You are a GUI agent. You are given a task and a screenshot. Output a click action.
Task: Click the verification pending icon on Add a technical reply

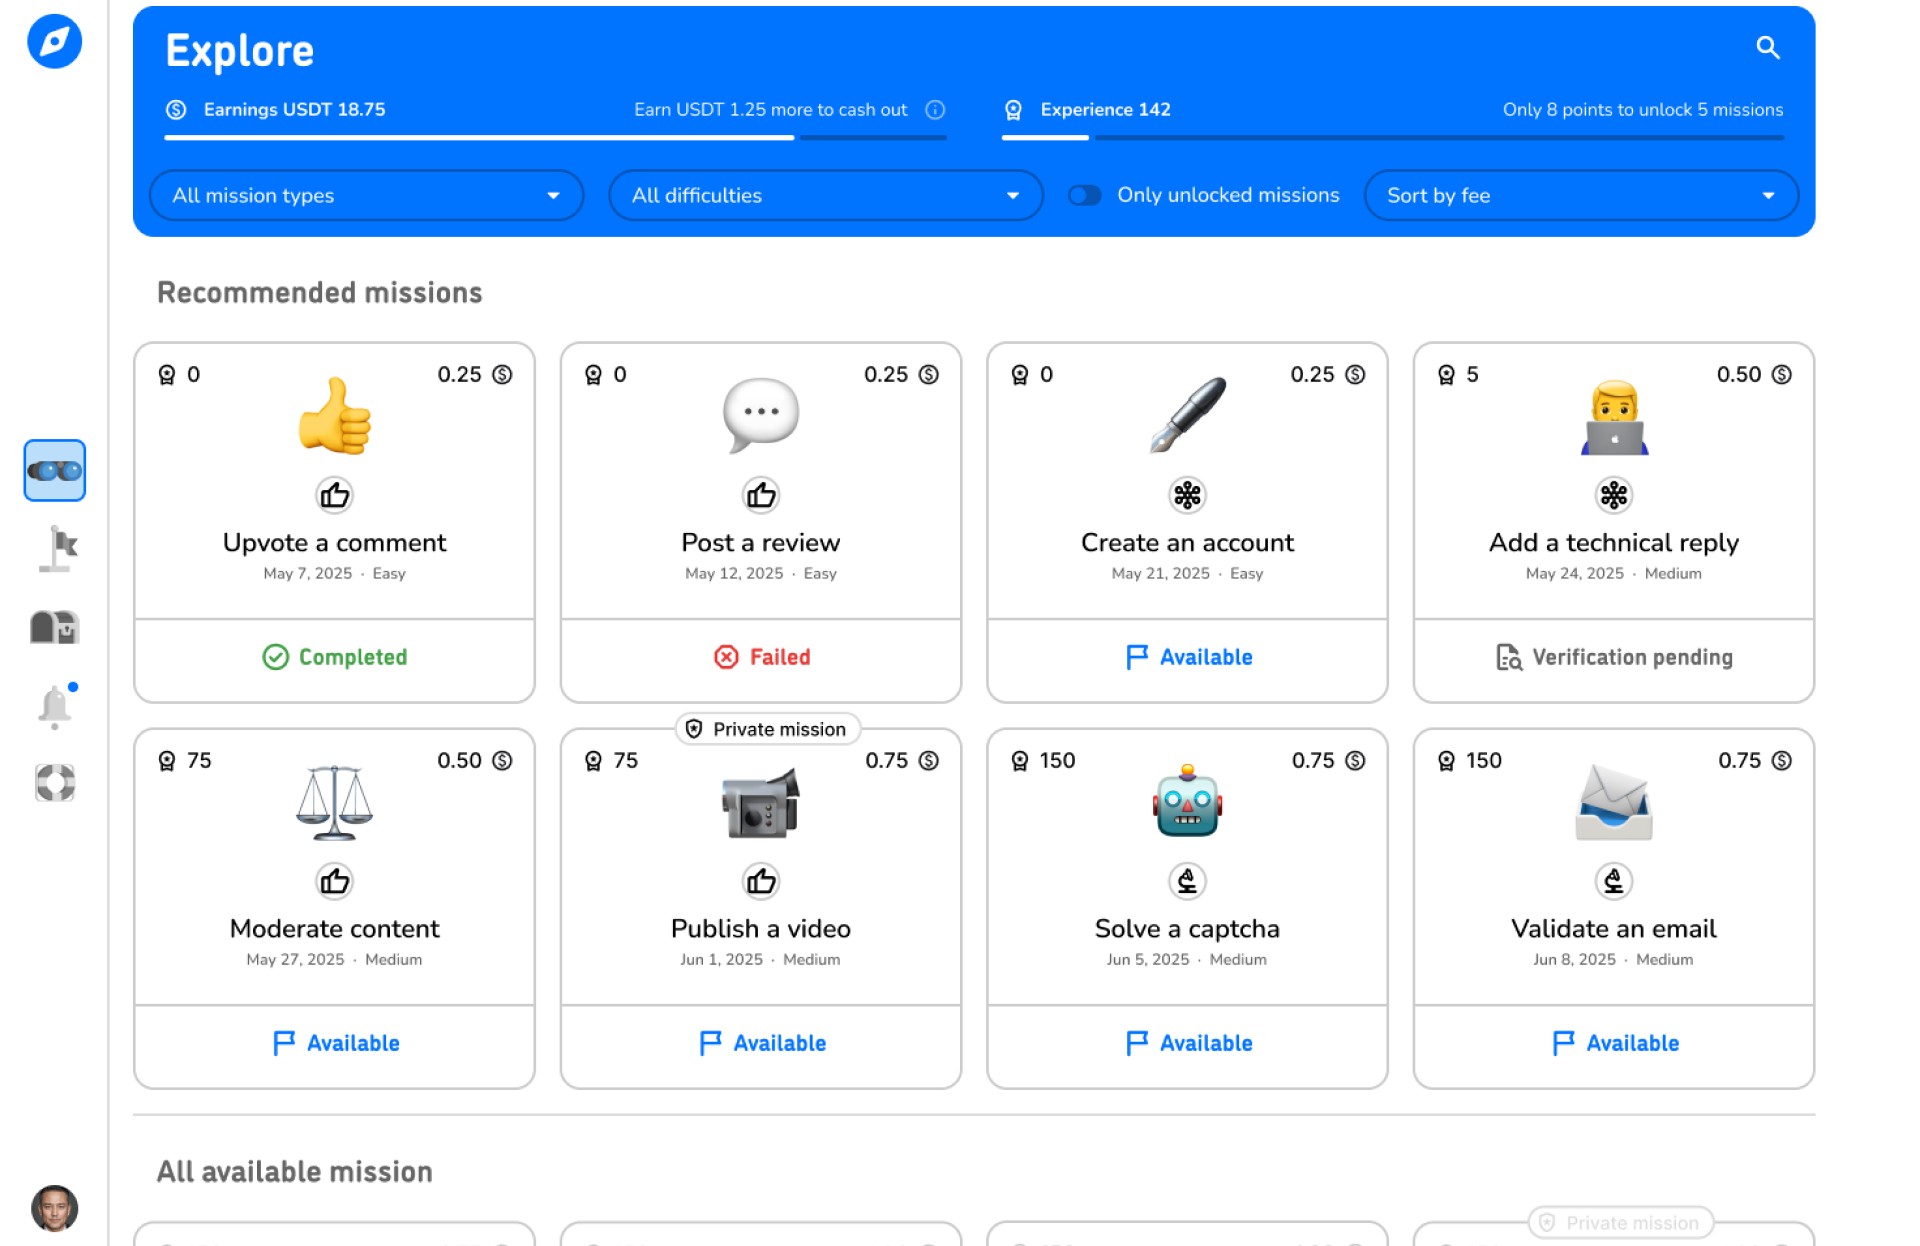point(1509,657)
